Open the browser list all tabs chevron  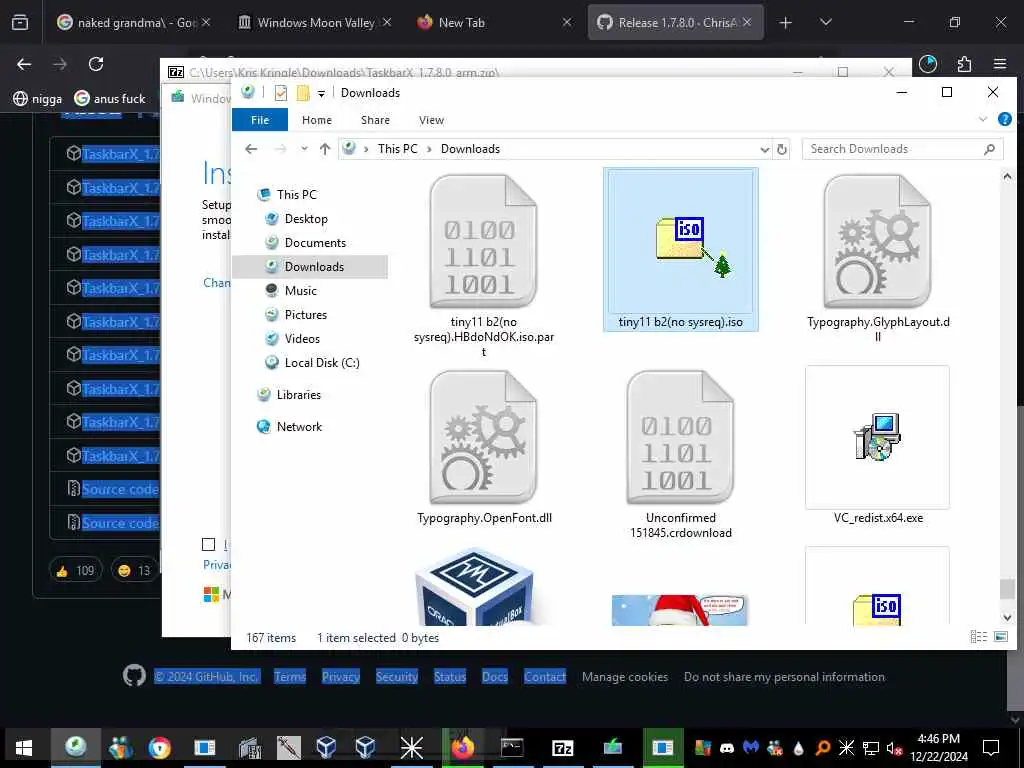click(825, 22)
